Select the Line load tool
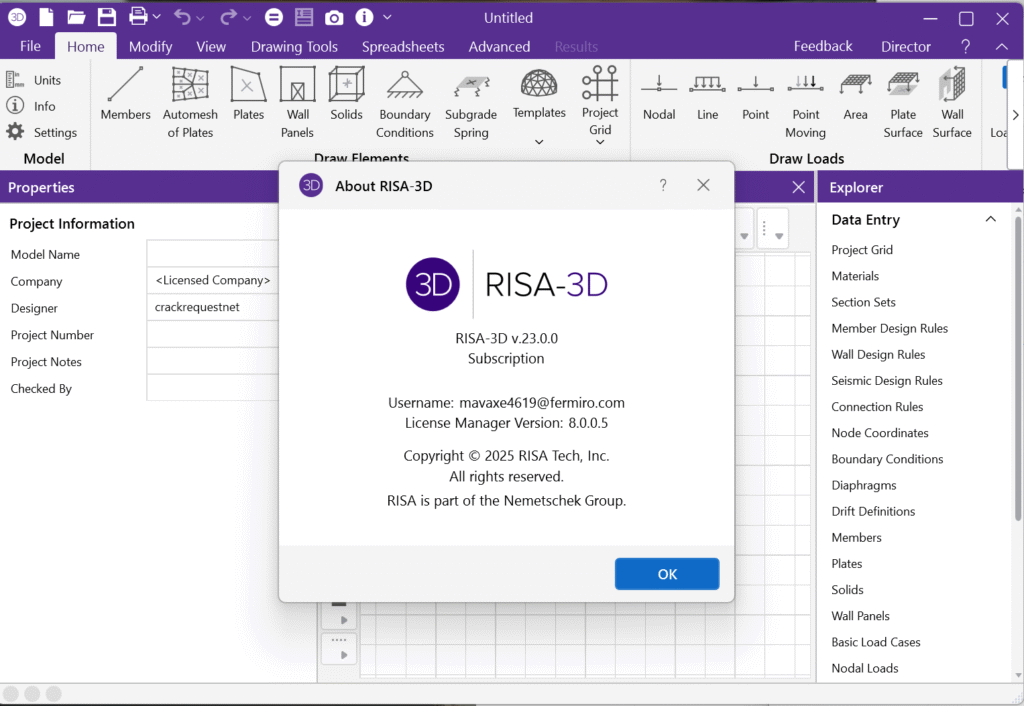 coord(707,94)
